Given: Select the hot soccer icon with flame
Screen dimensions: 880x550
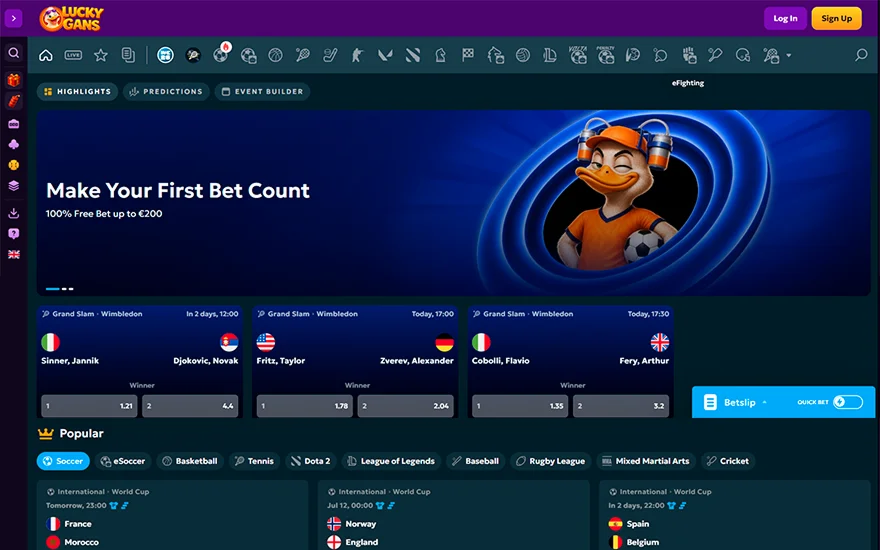Looking at the screenshot, I should coord(221,54).
